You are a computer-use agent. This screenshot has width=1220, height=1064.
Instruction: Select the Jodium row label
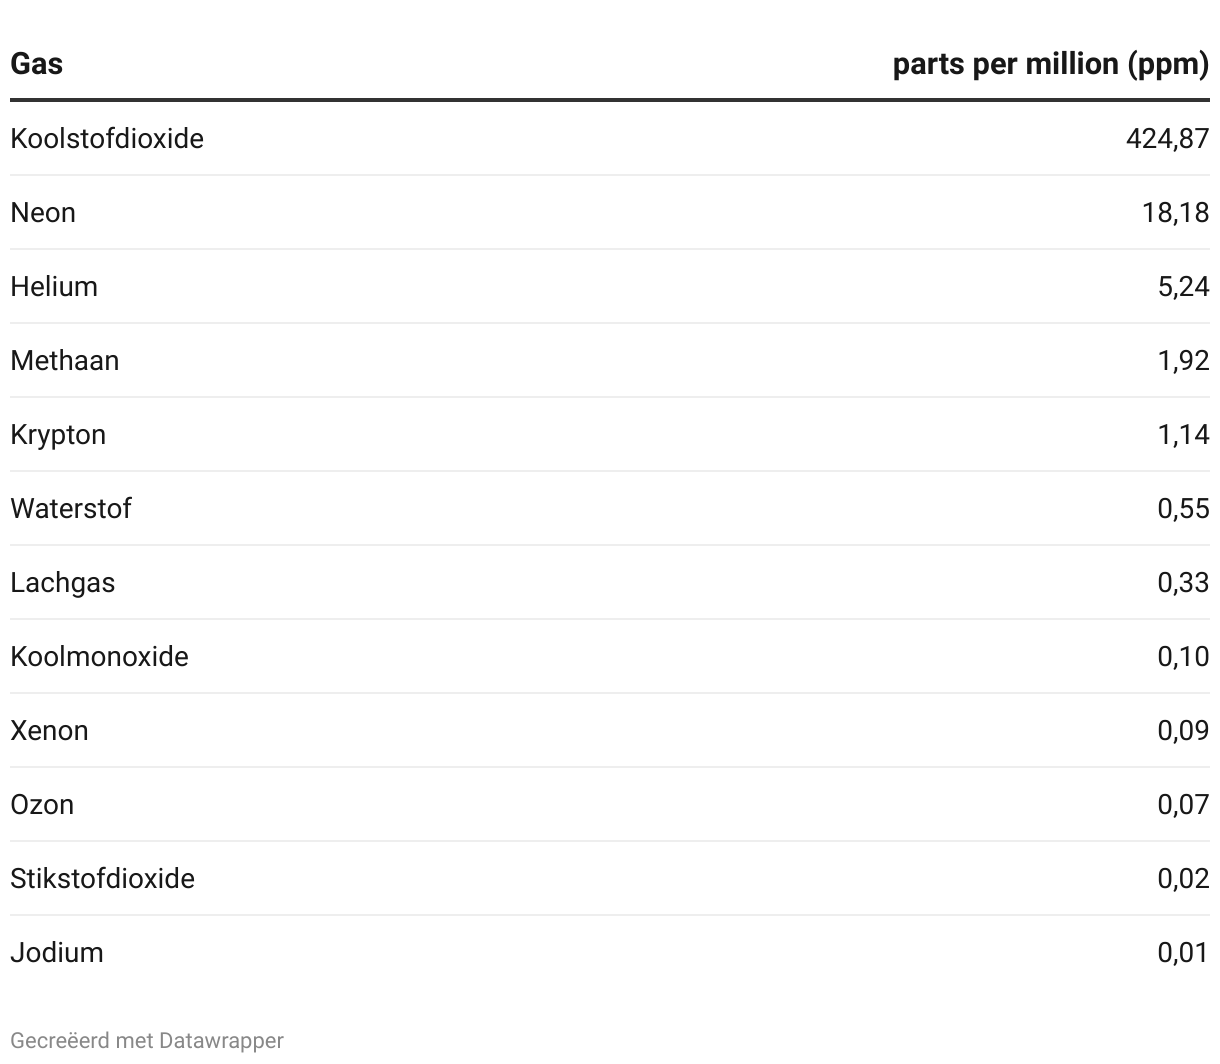pyautogui.click(x=57, y=952)
